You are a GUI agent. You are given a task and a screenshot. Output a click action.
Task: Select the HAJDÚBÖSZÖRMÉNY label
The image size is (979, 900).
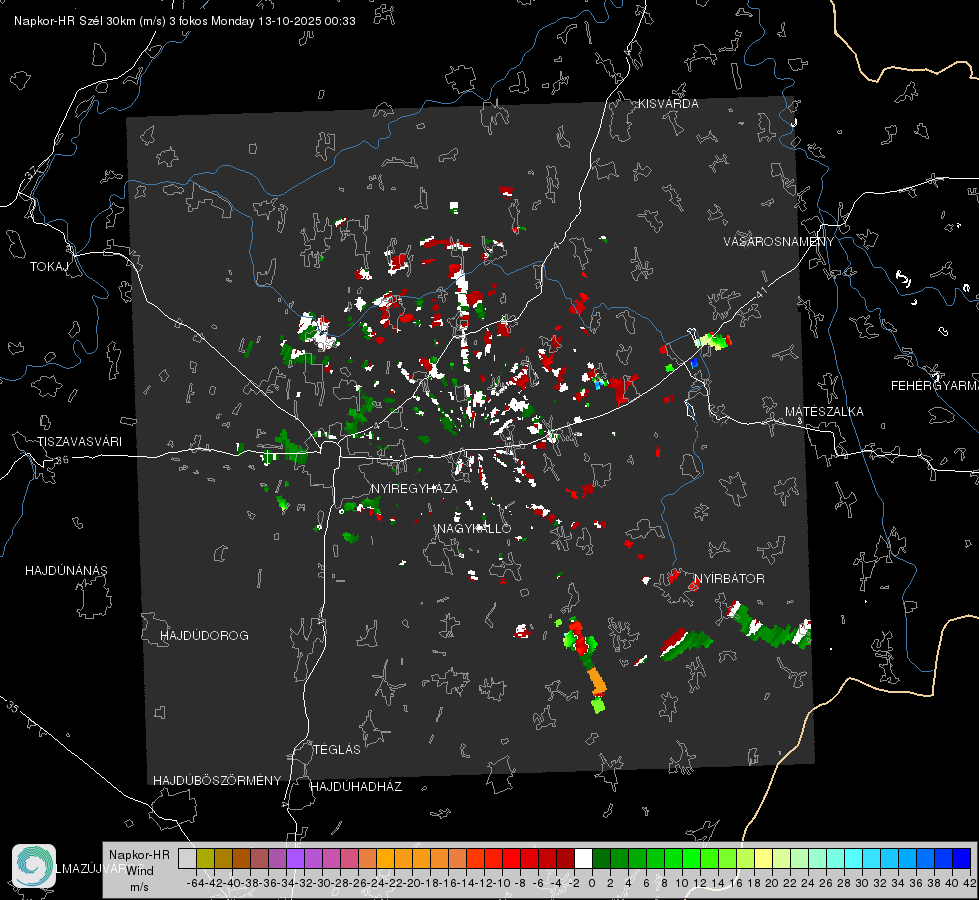pos(217,780)
